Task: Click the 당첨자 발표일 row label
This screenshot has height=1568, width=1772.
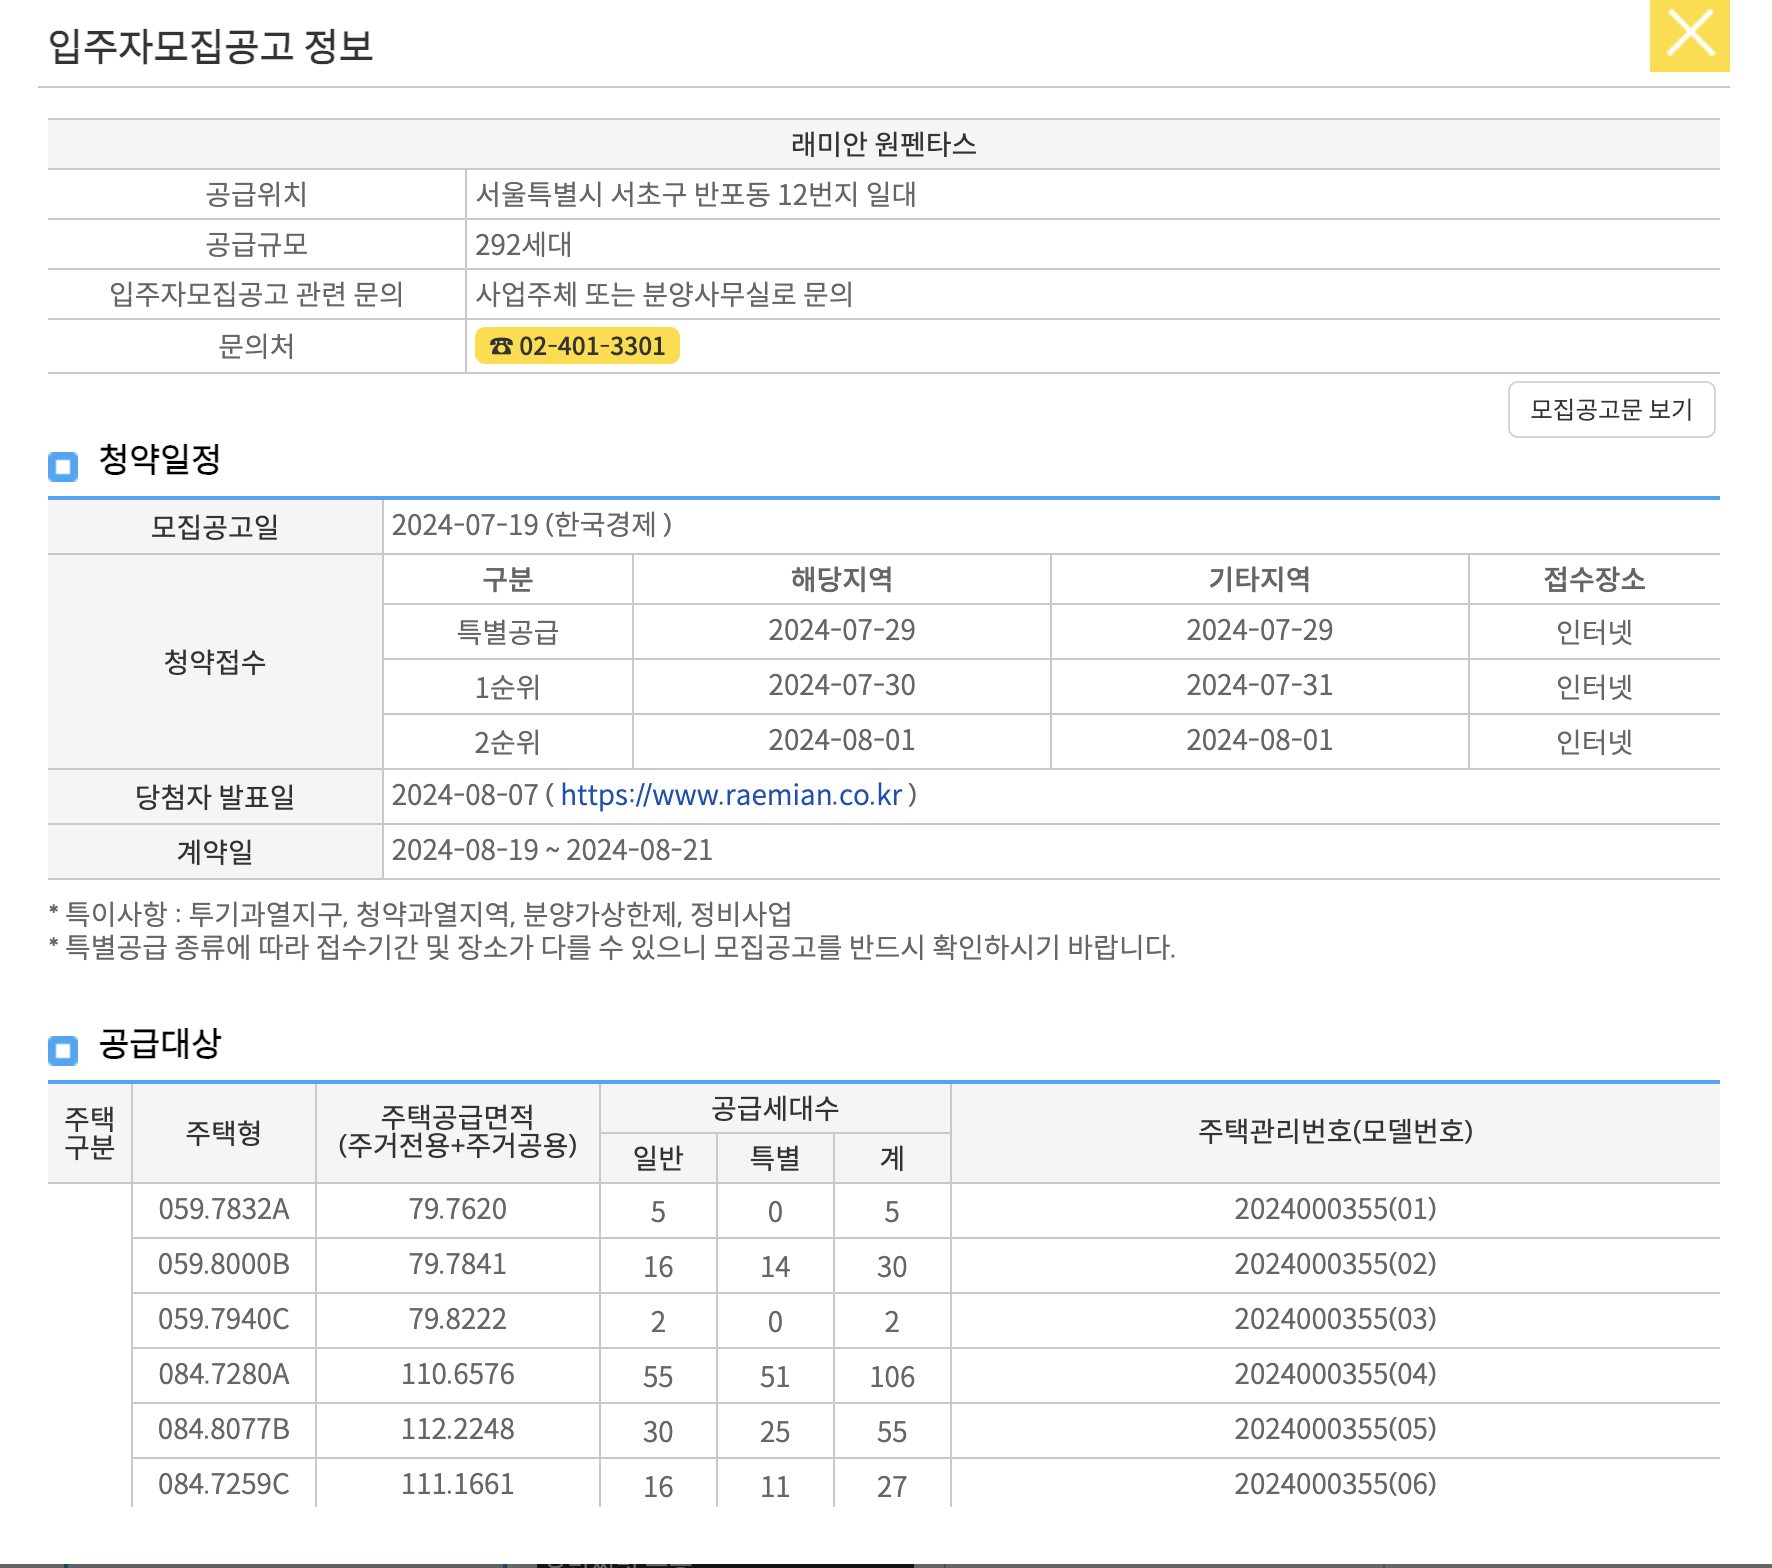Action: [x=215, y=797]
